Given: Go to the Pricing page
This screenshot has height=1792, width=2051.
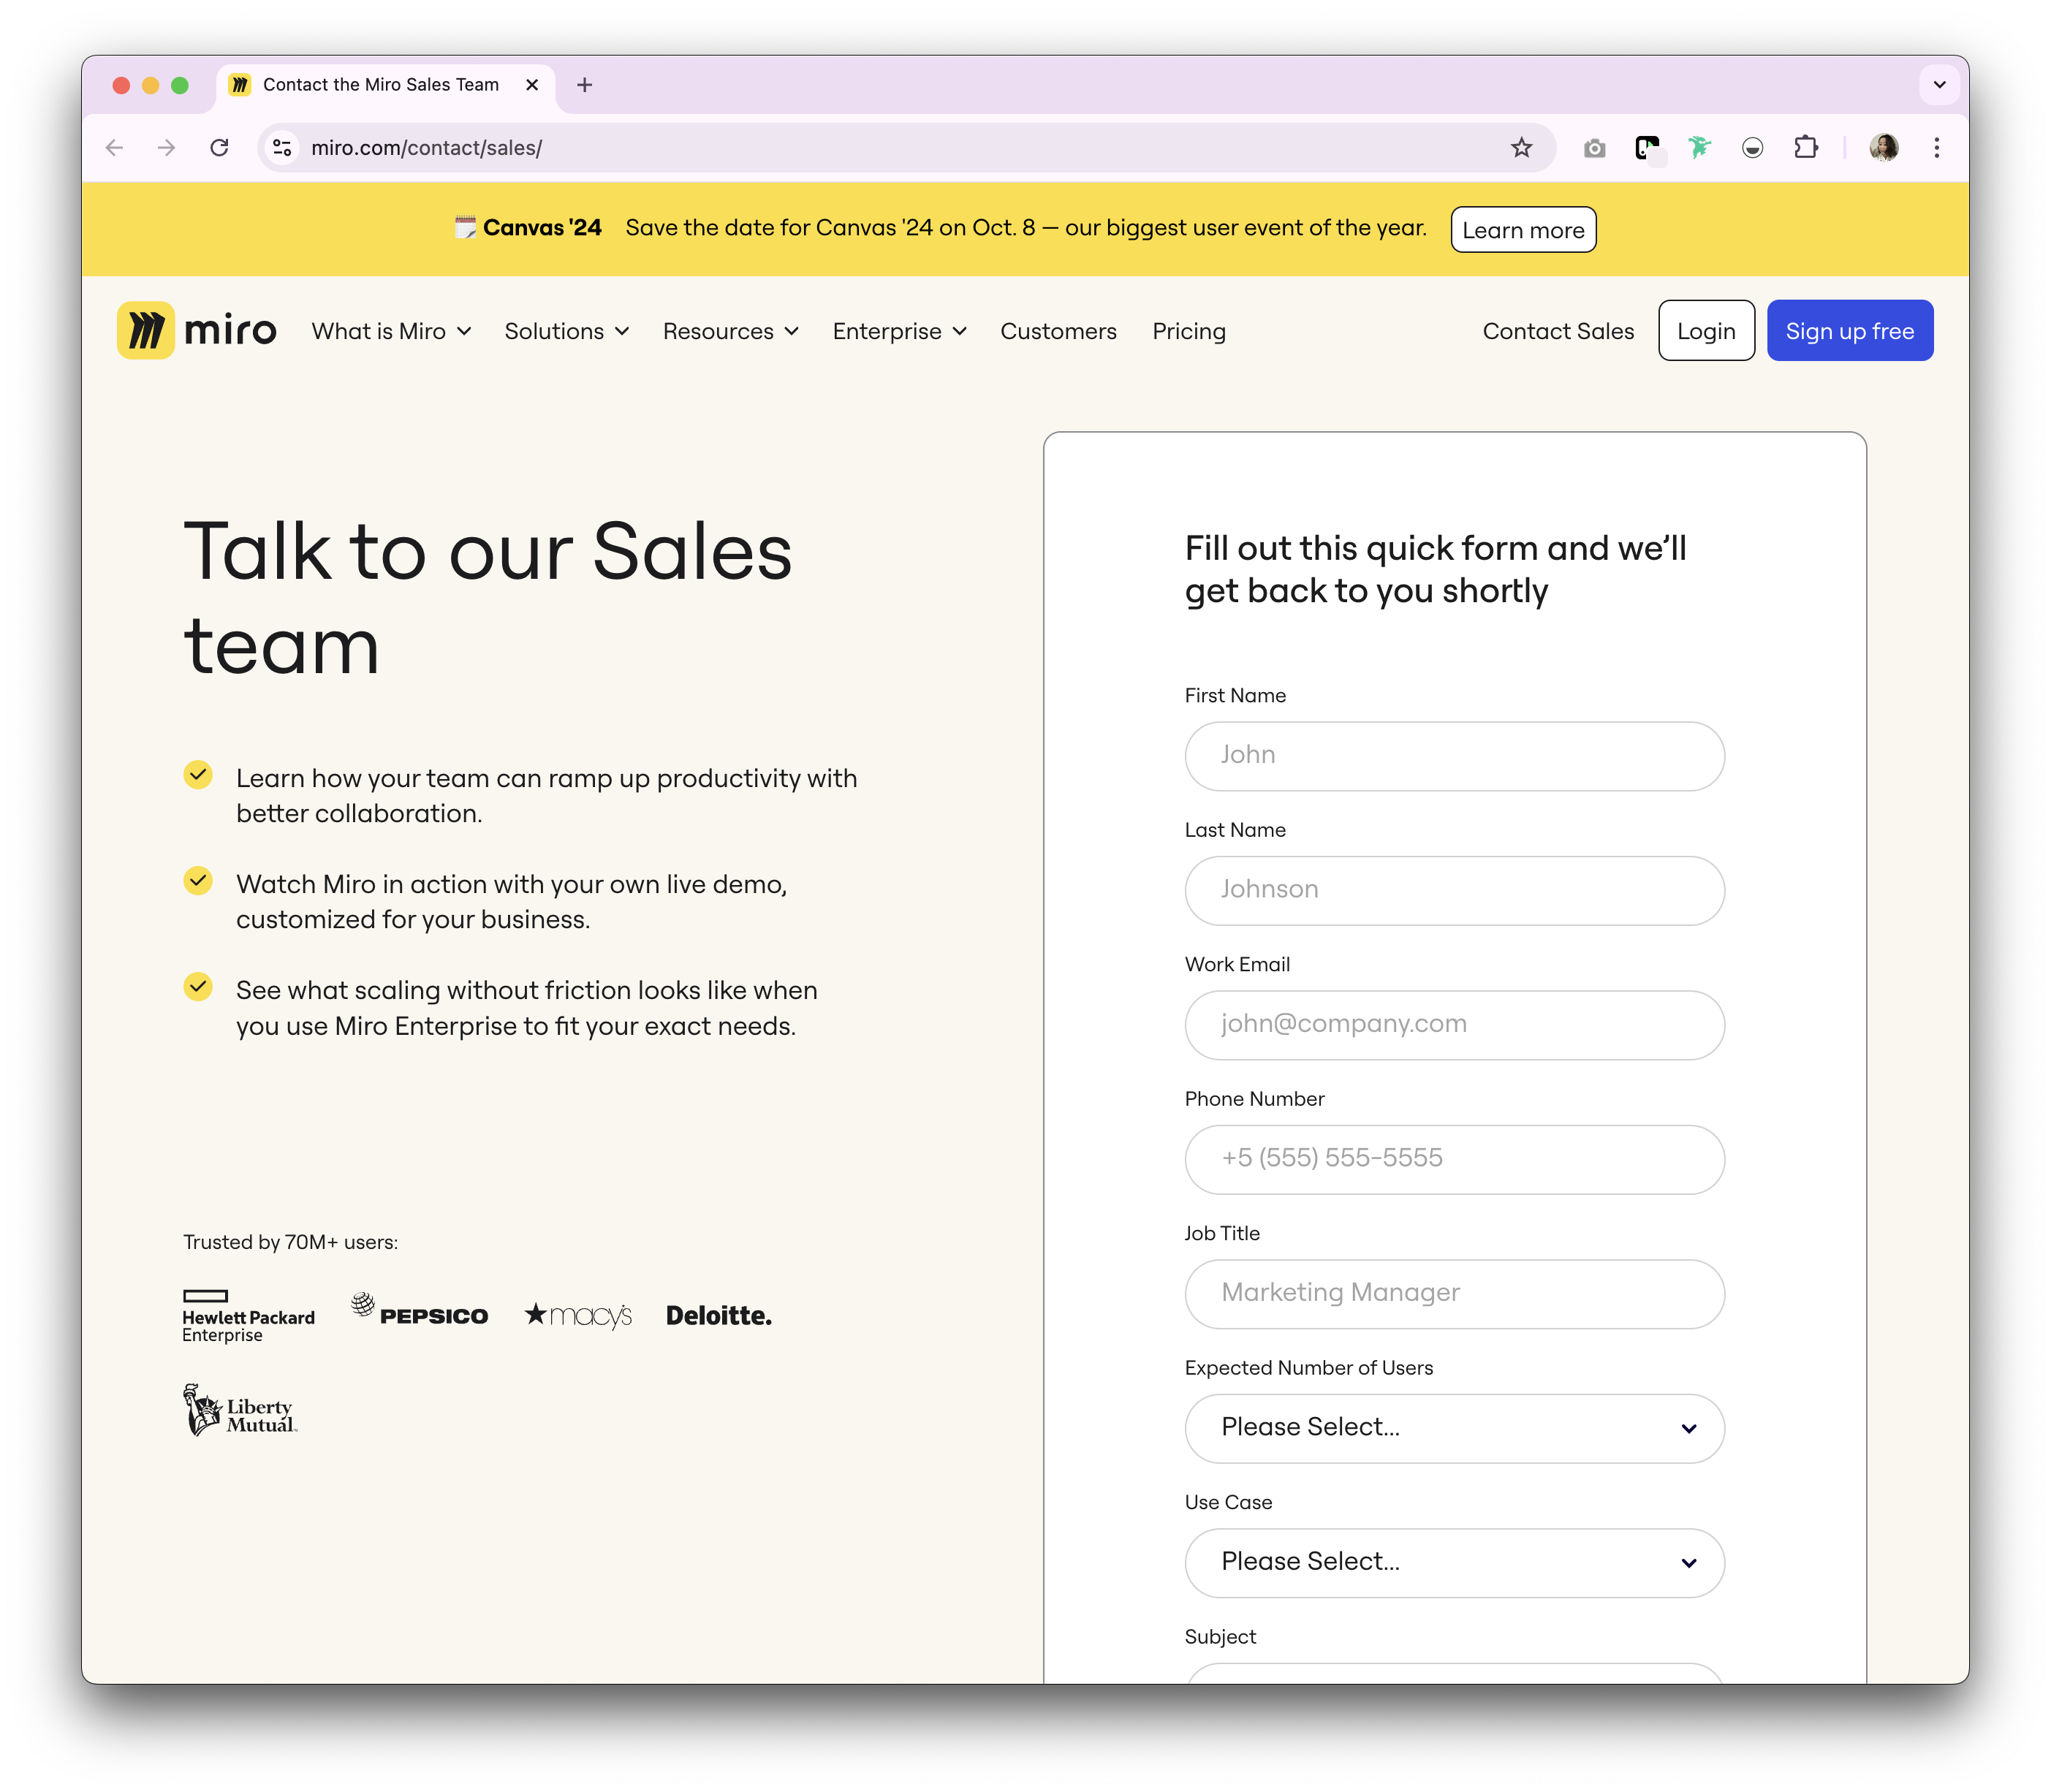Looking at the screenshot, I should point(1188,331).
